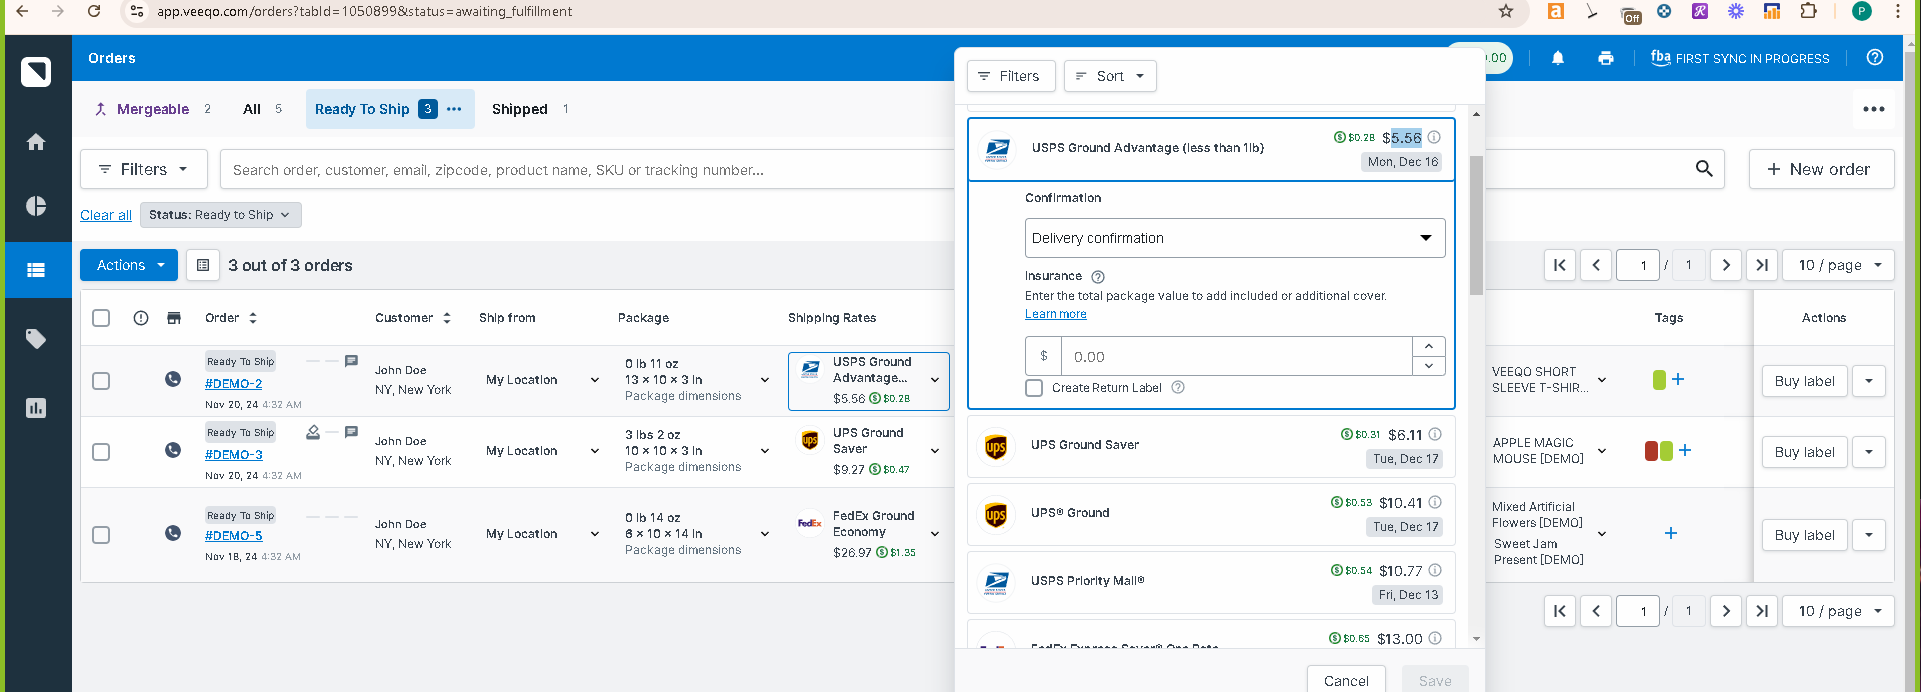The height and width of the screenshot is (692, 1921).
Task: Click the note icon on order #DEMO-2
Action: click(351, 361)
